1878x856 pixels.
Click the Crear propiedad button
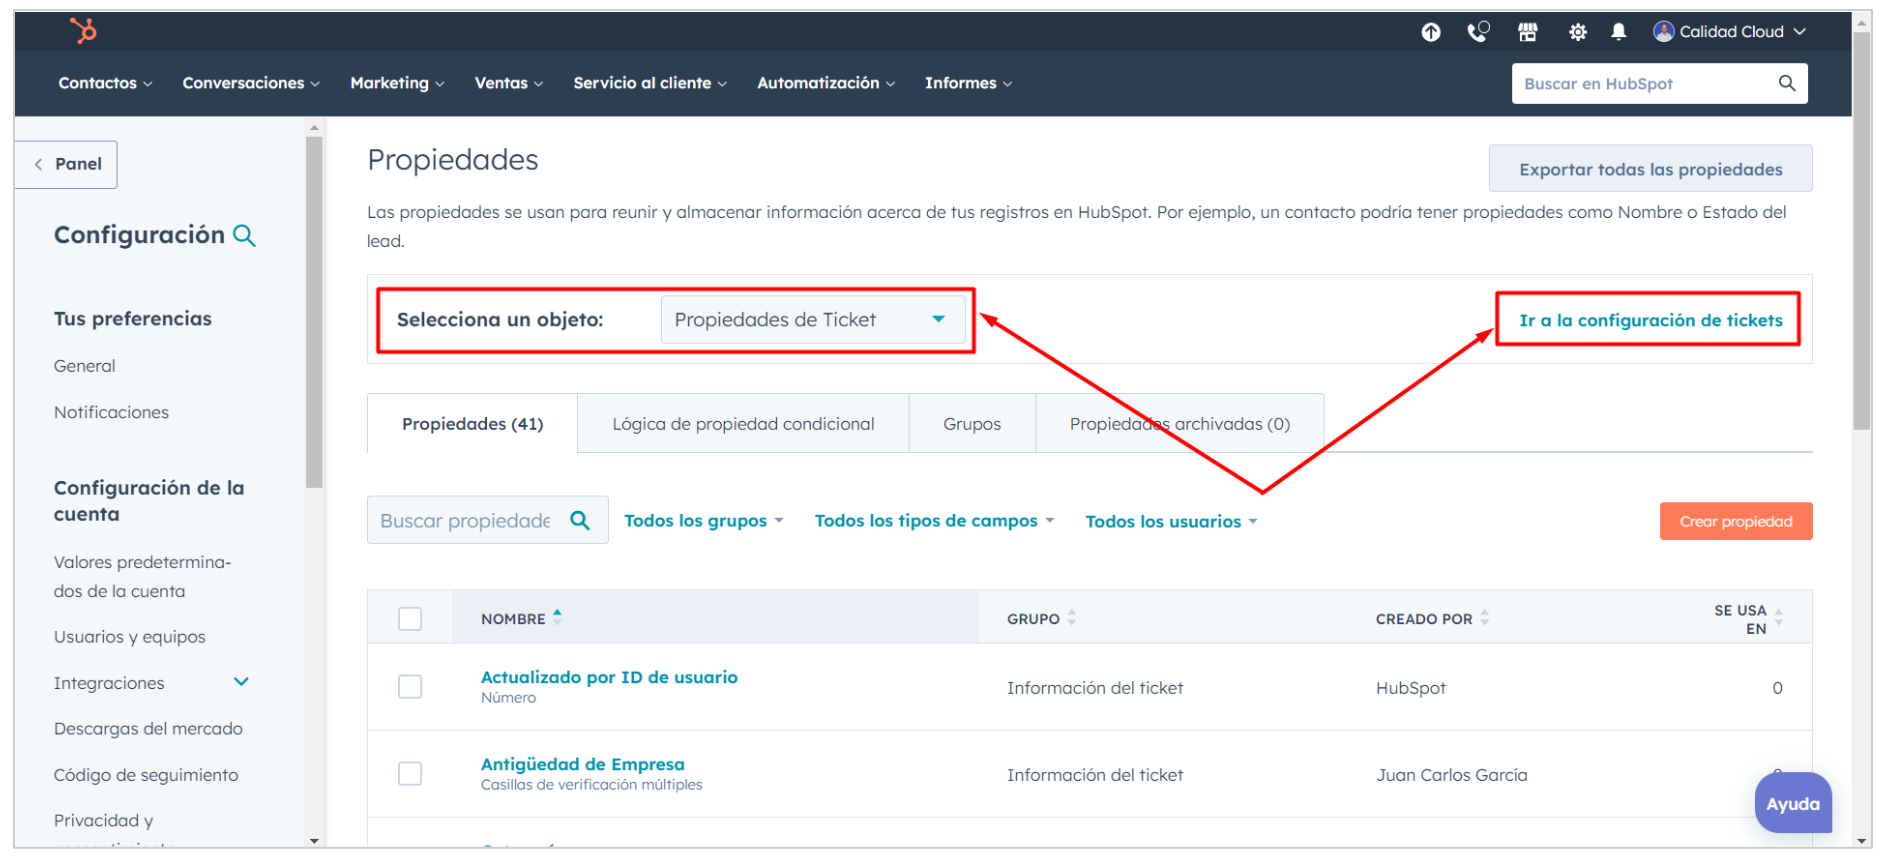tap(1735, 521)
